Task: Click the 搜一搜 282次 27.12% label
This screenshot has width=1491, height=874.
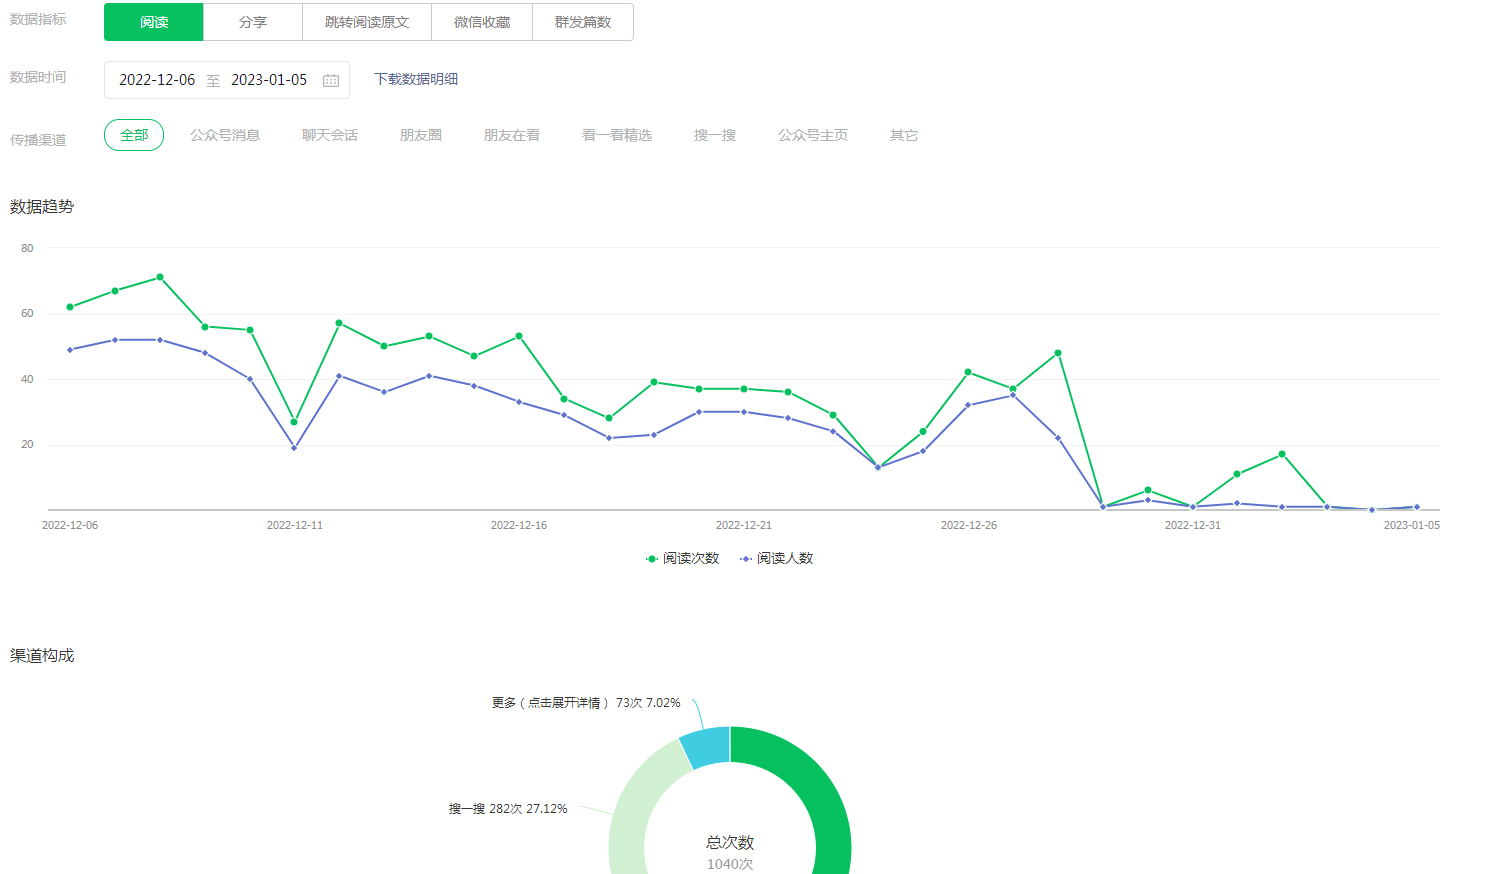Action: point(508,809)
